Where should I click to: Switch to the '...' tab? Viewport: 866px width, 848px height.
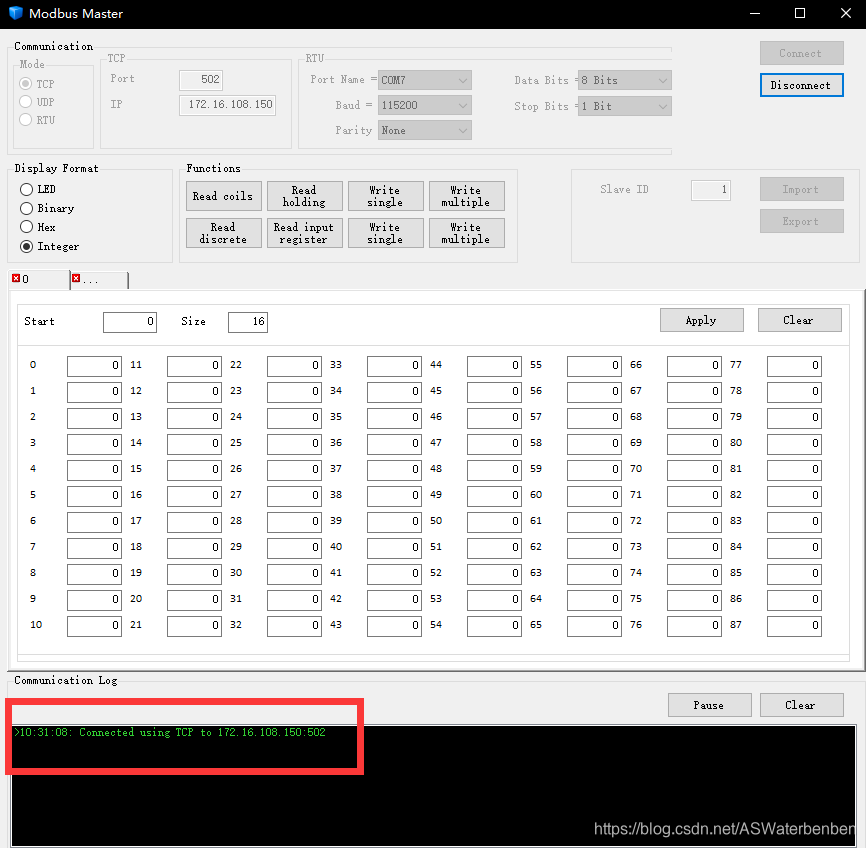click(x=99, y=280)
